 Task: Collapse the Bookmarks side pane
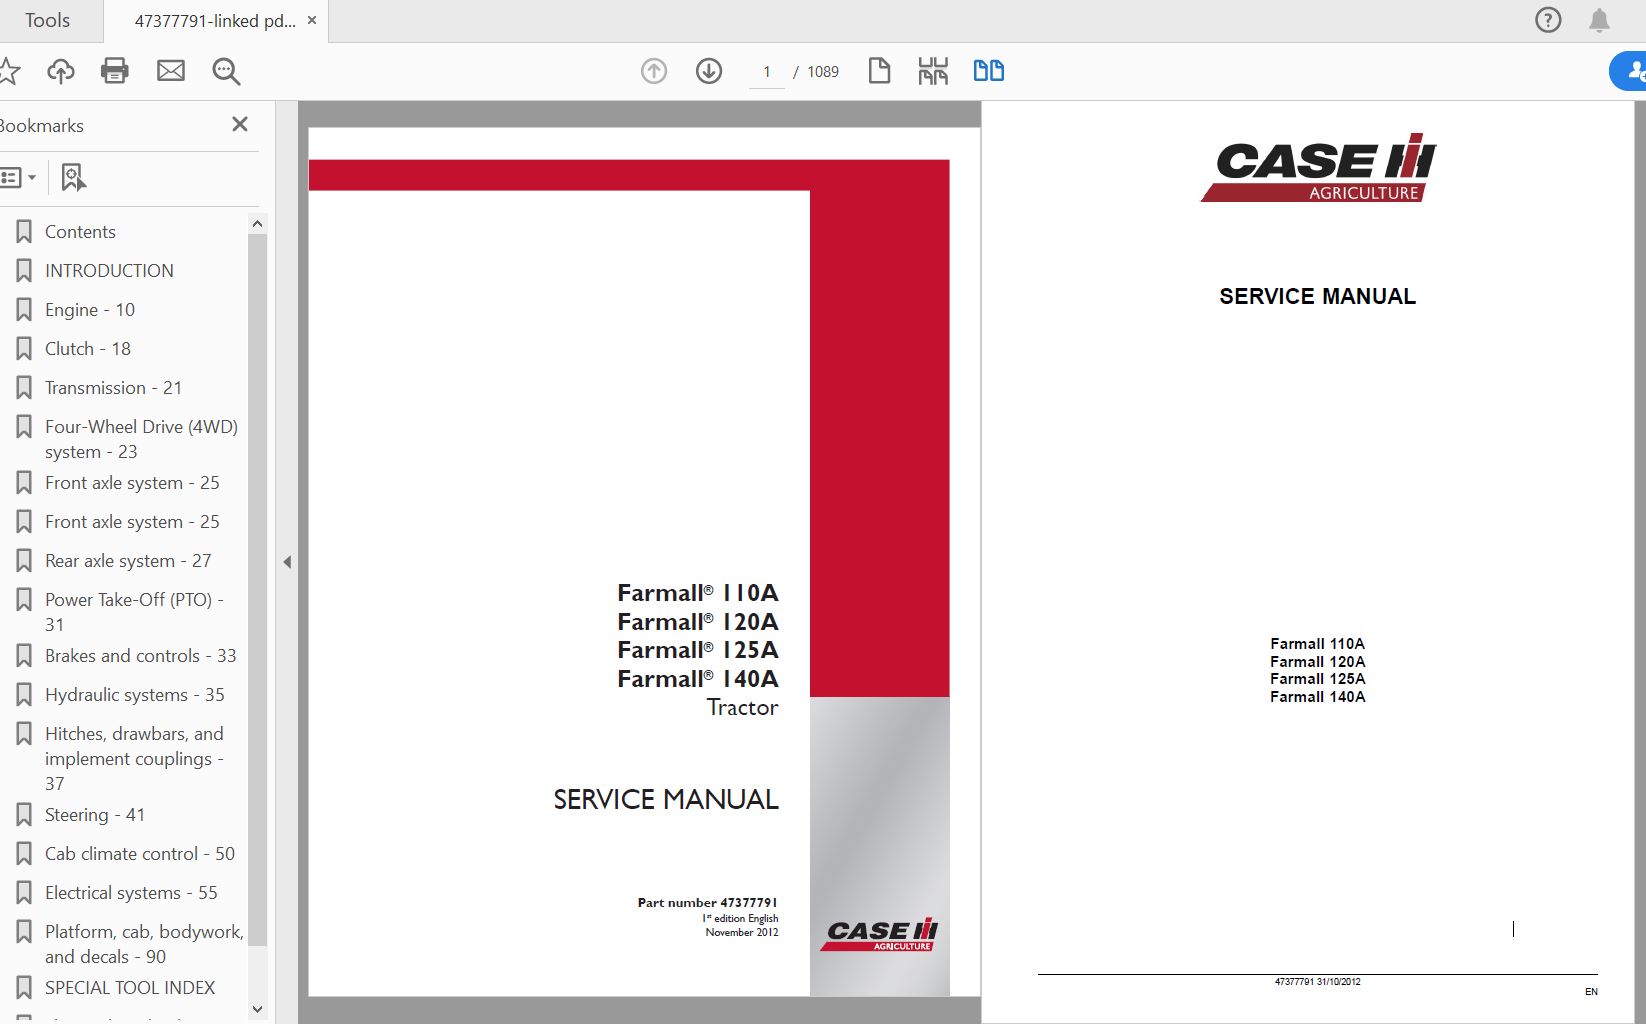coord(239,124)
